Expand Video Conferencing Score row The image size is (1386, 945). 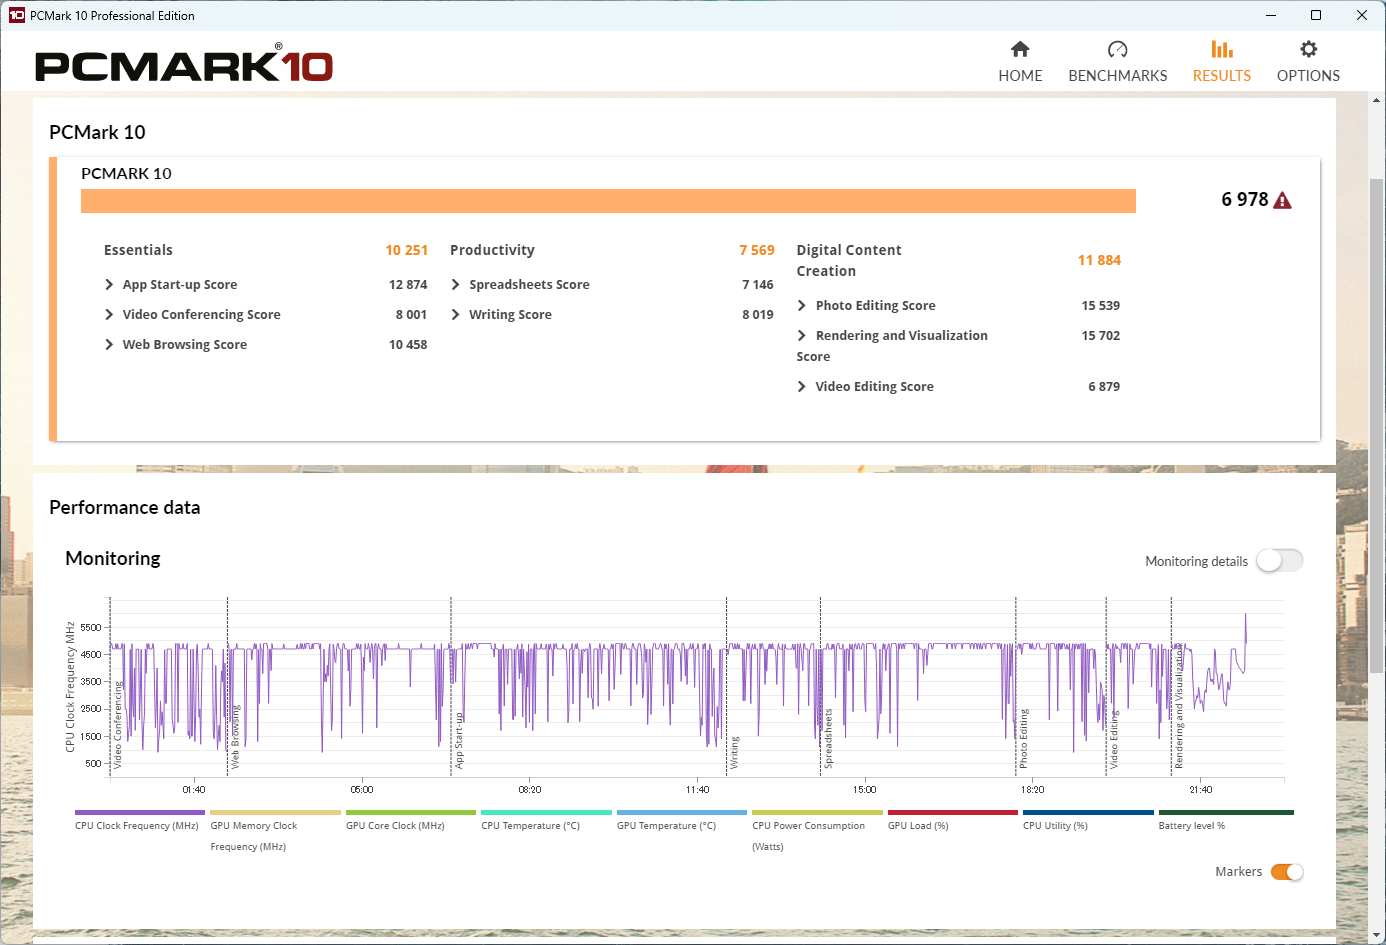point(109,315)
